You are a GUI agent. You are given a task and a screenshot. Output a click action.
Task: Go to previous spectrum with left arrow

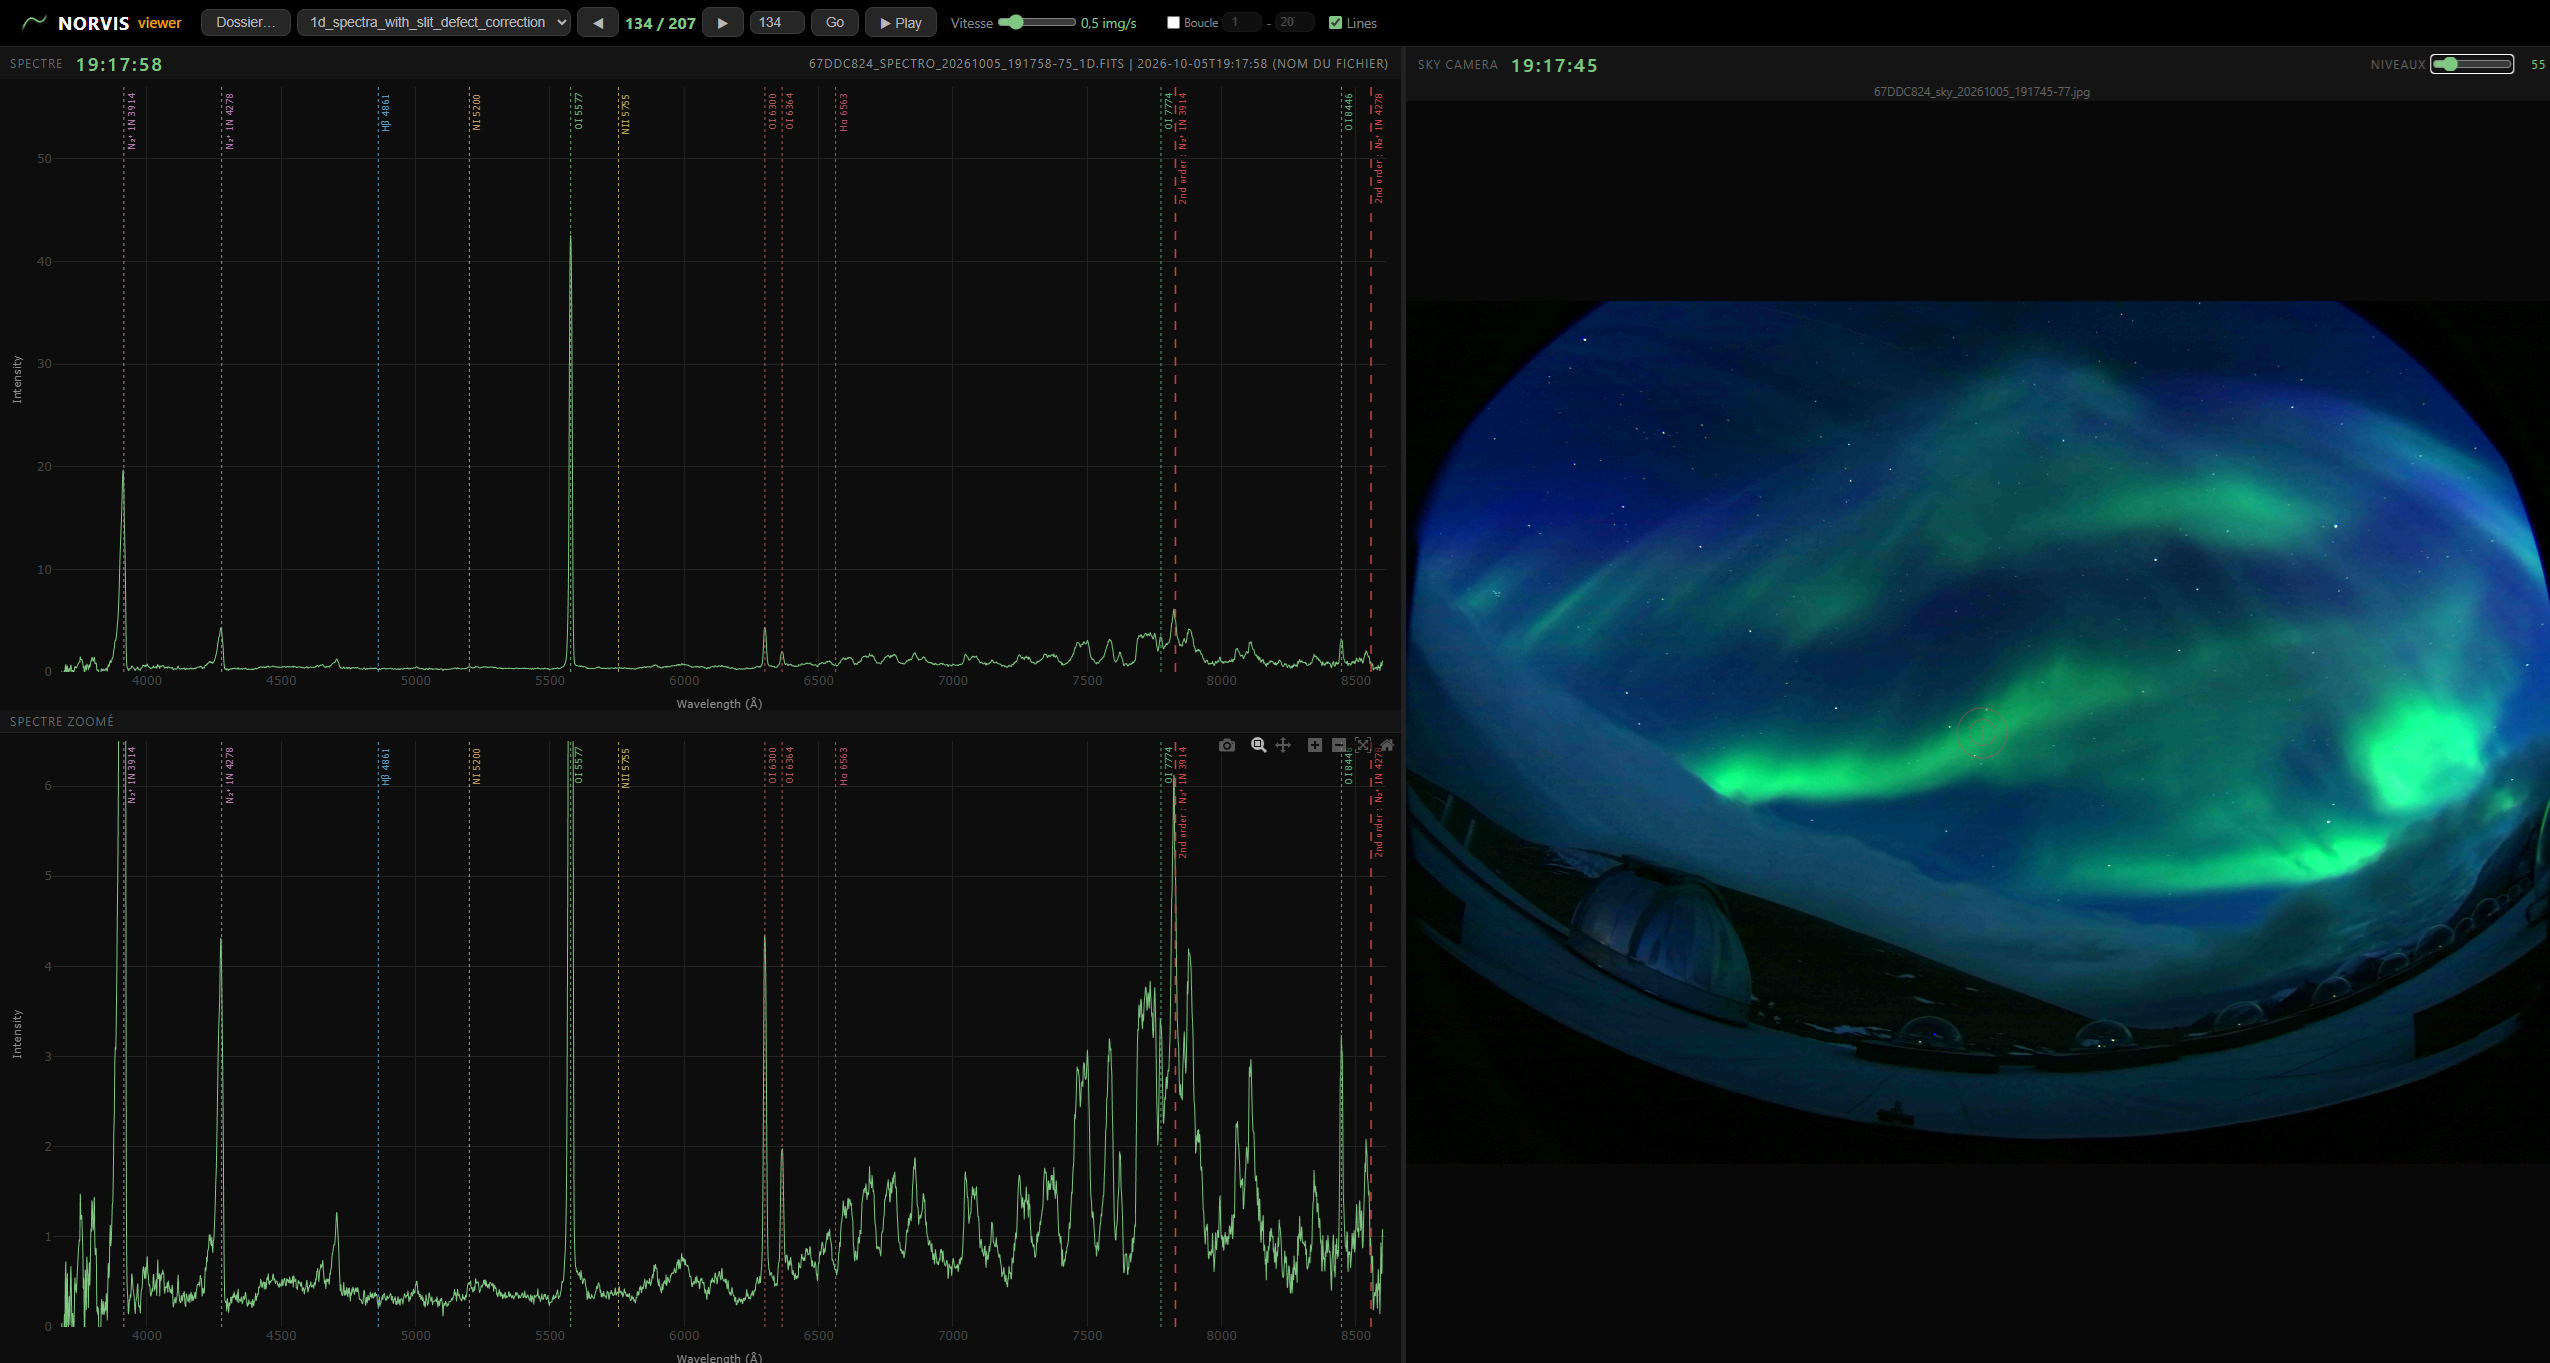[x=598, y=22]
